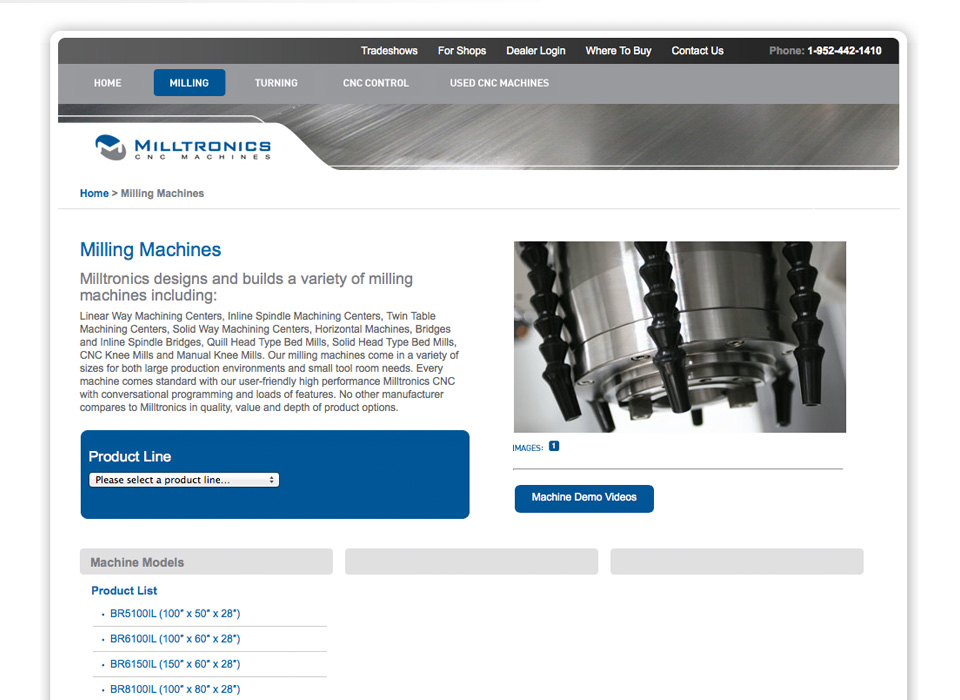960x700 pixels.
Task: Open the BR6100IL product link
Action: 175,639
